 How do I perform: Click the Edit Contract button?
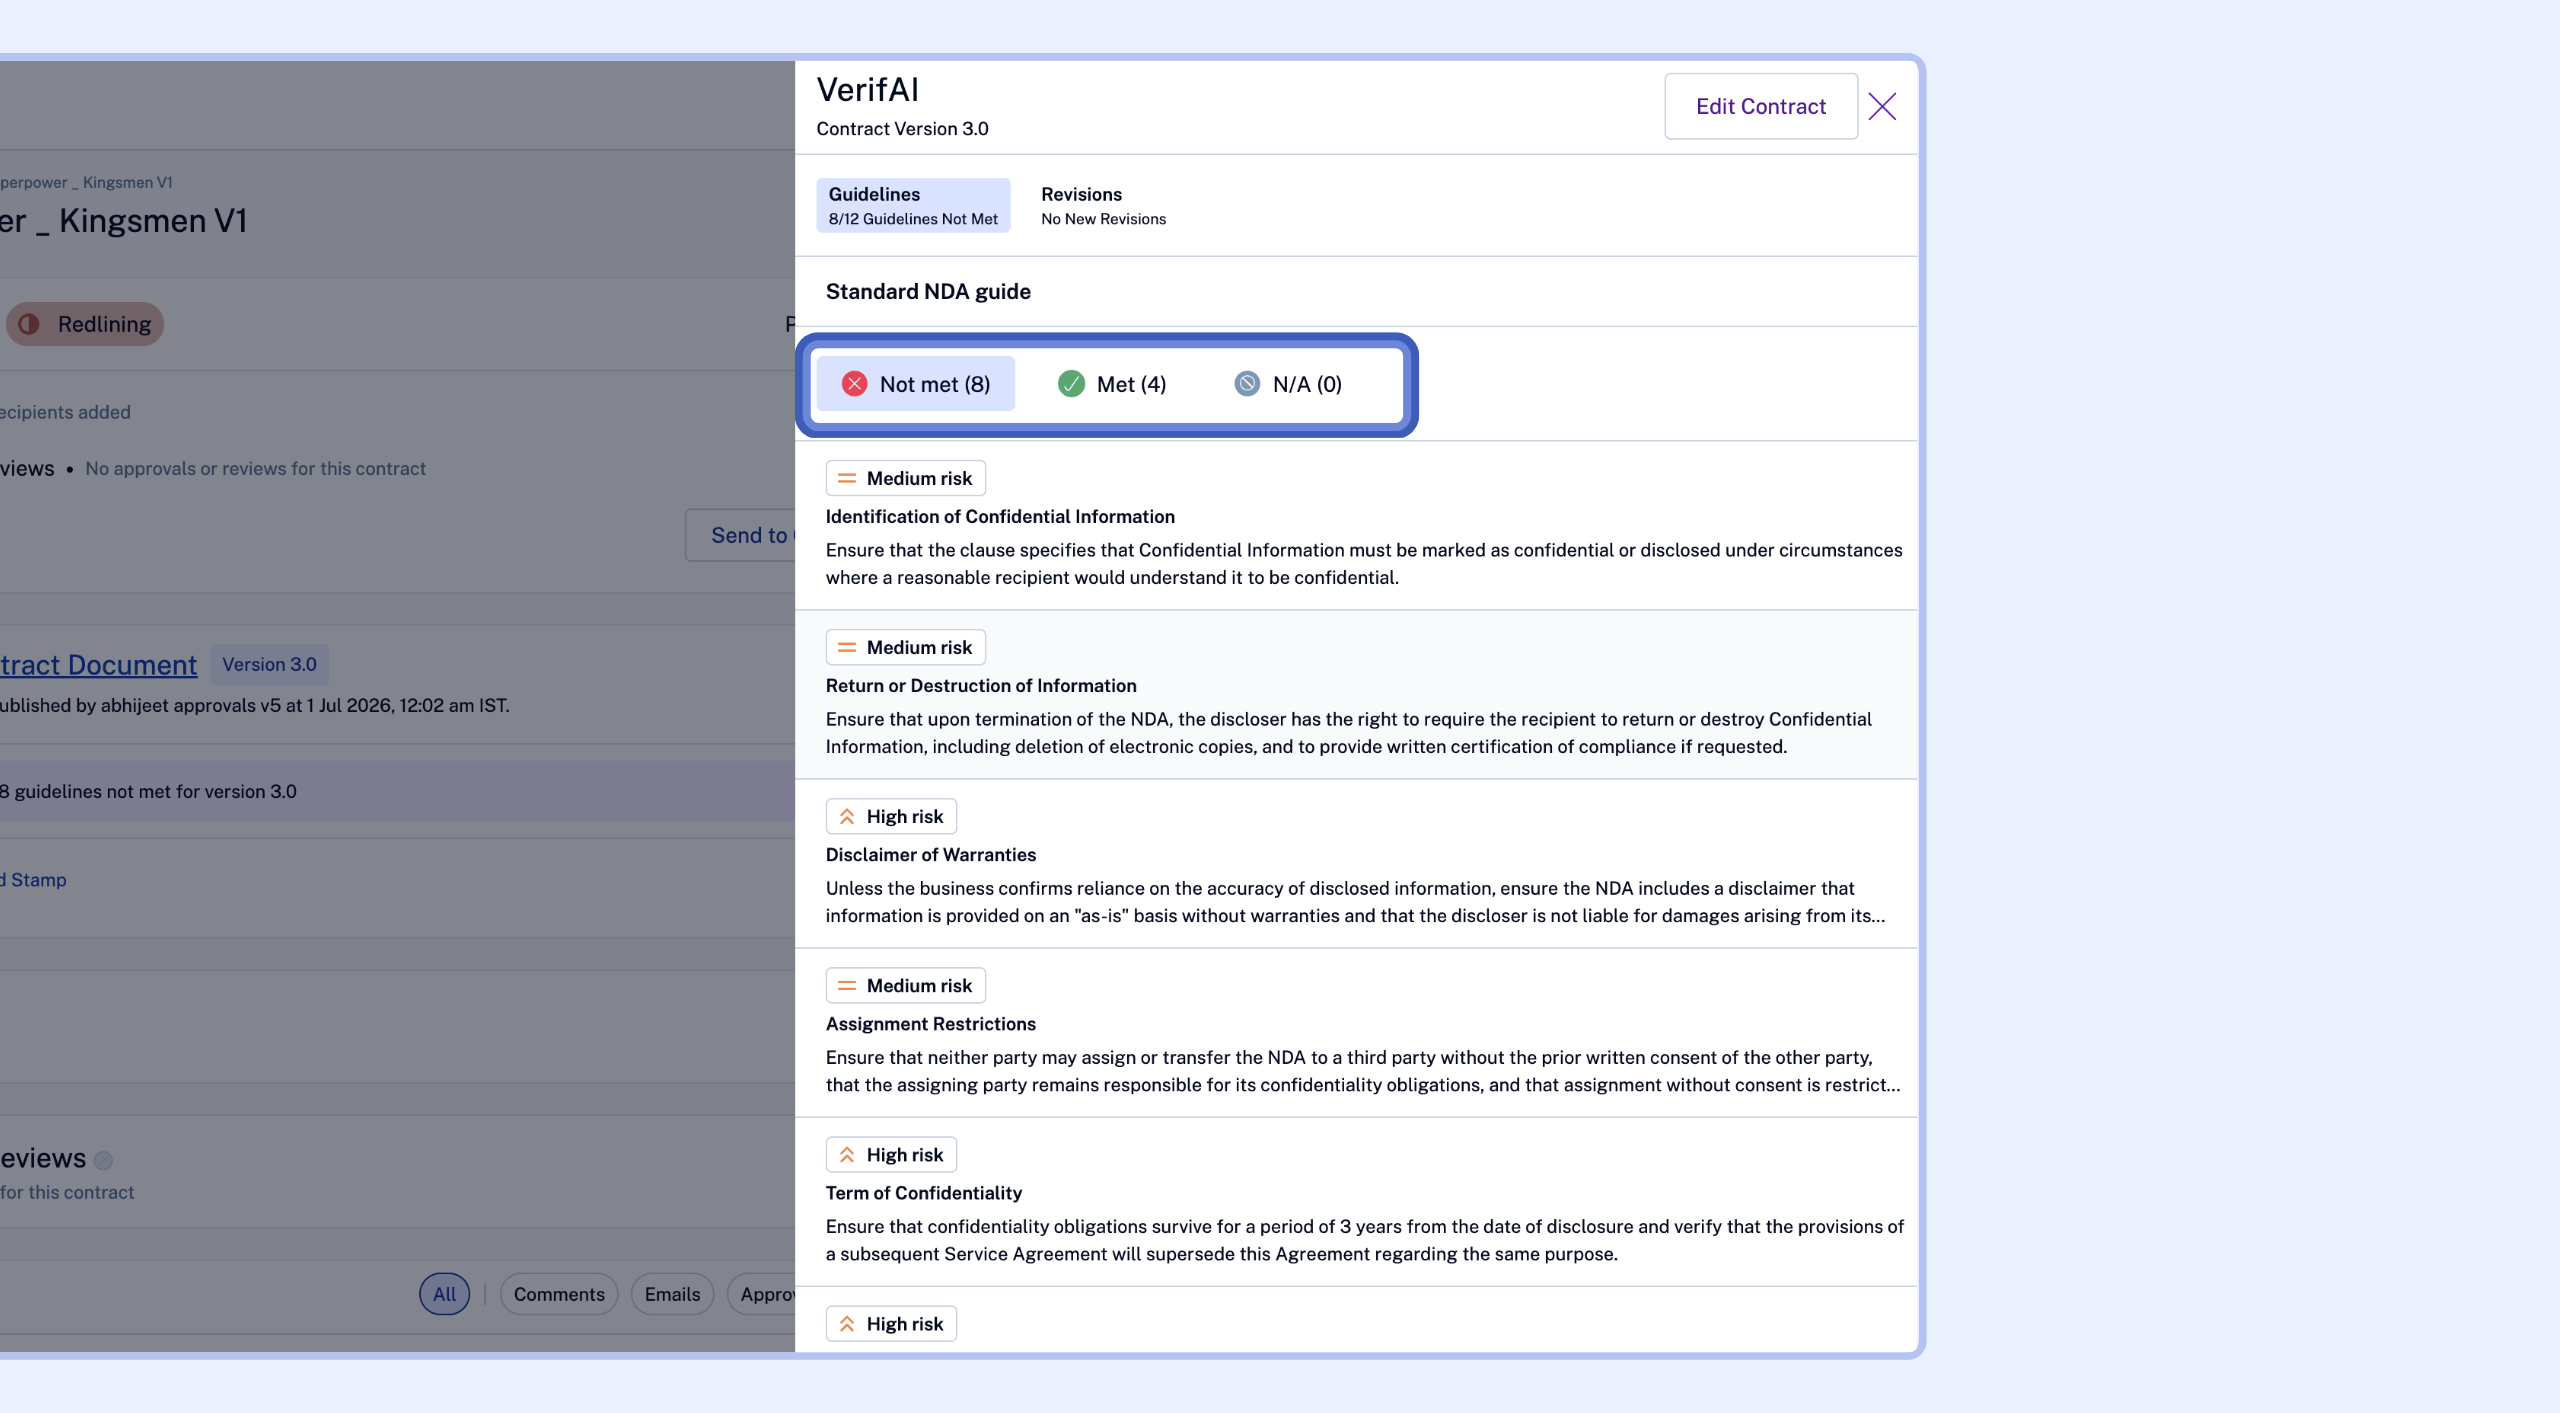1761,106
